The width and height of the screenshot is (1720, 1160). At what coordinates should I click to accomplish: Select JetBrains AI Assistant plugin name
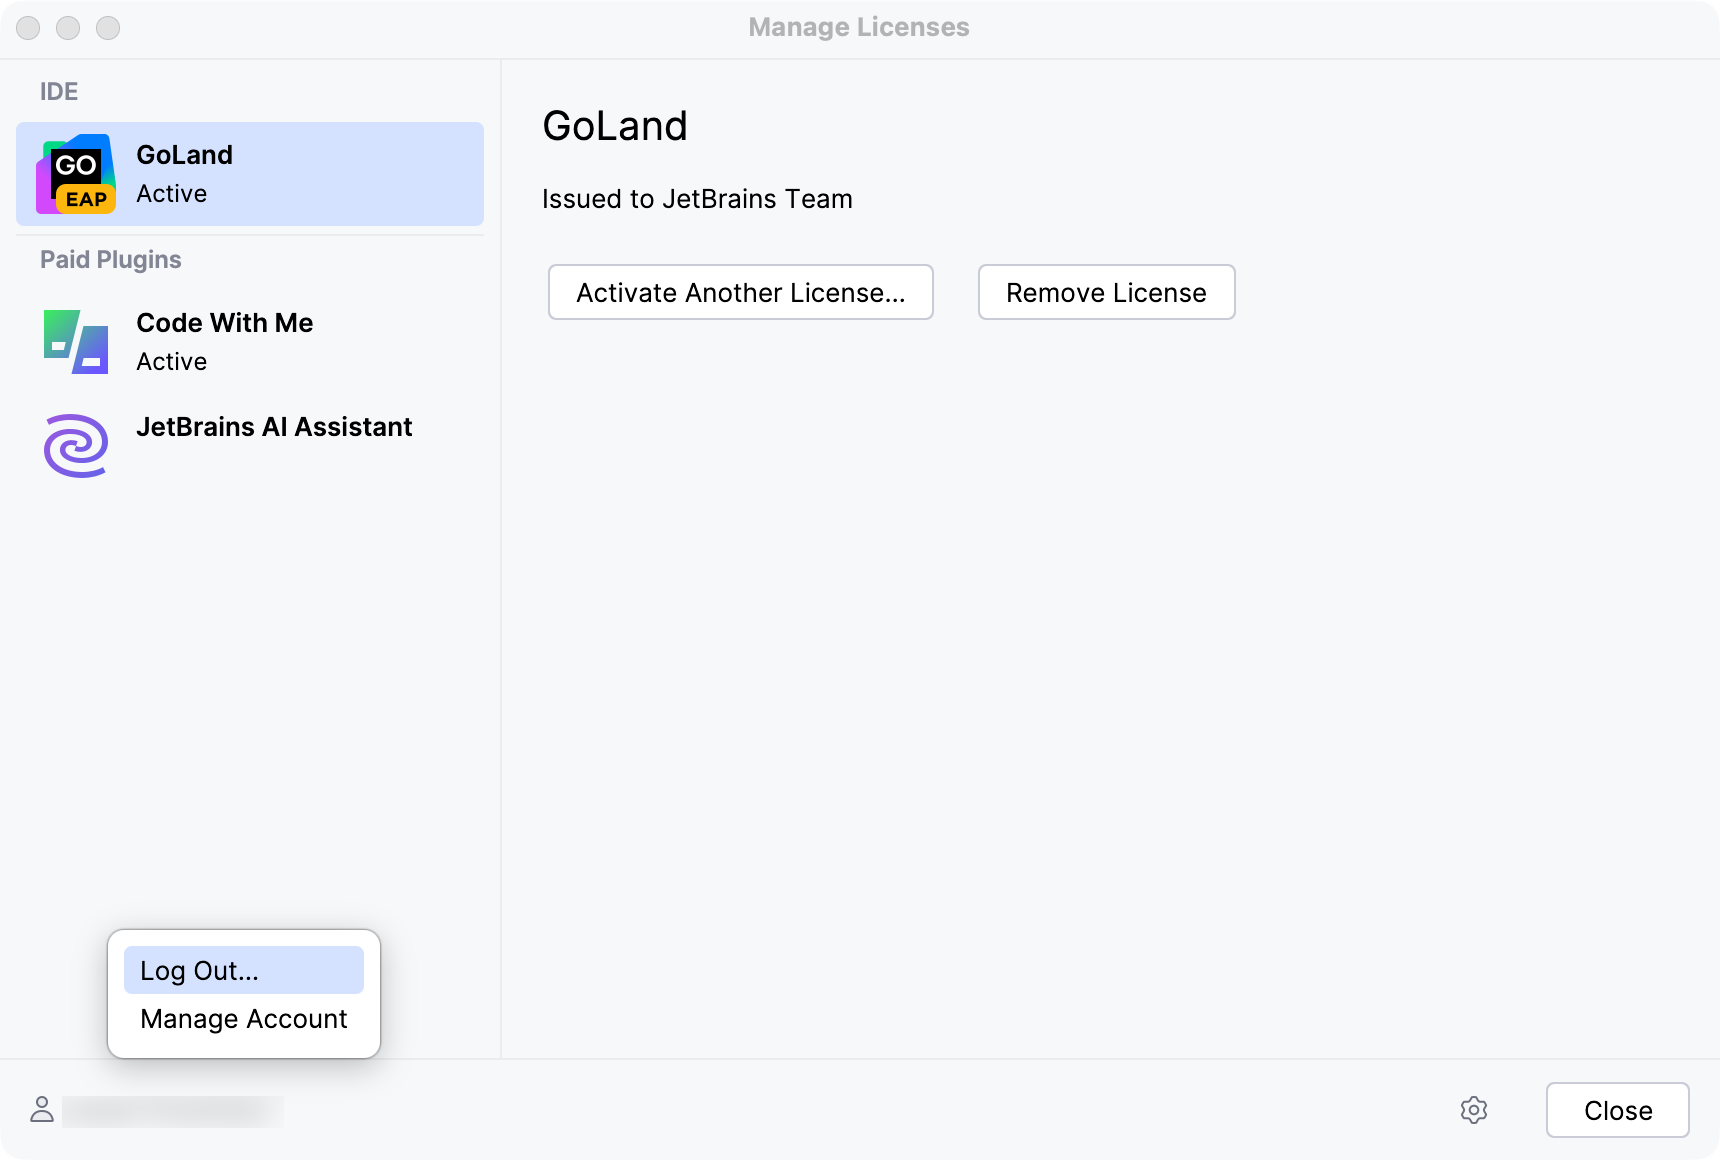point(274,427)
